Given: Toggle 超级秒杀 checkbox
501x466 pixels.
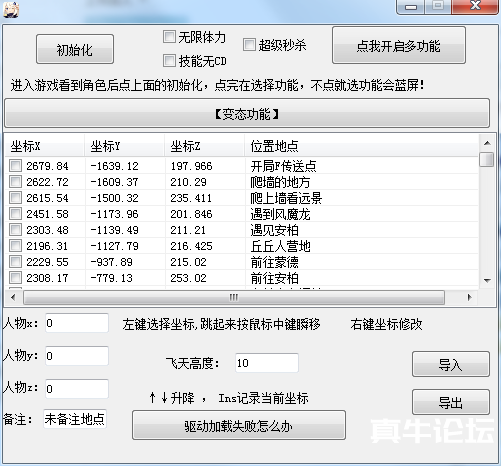Looking at the screenshot, I should point(249,45).
